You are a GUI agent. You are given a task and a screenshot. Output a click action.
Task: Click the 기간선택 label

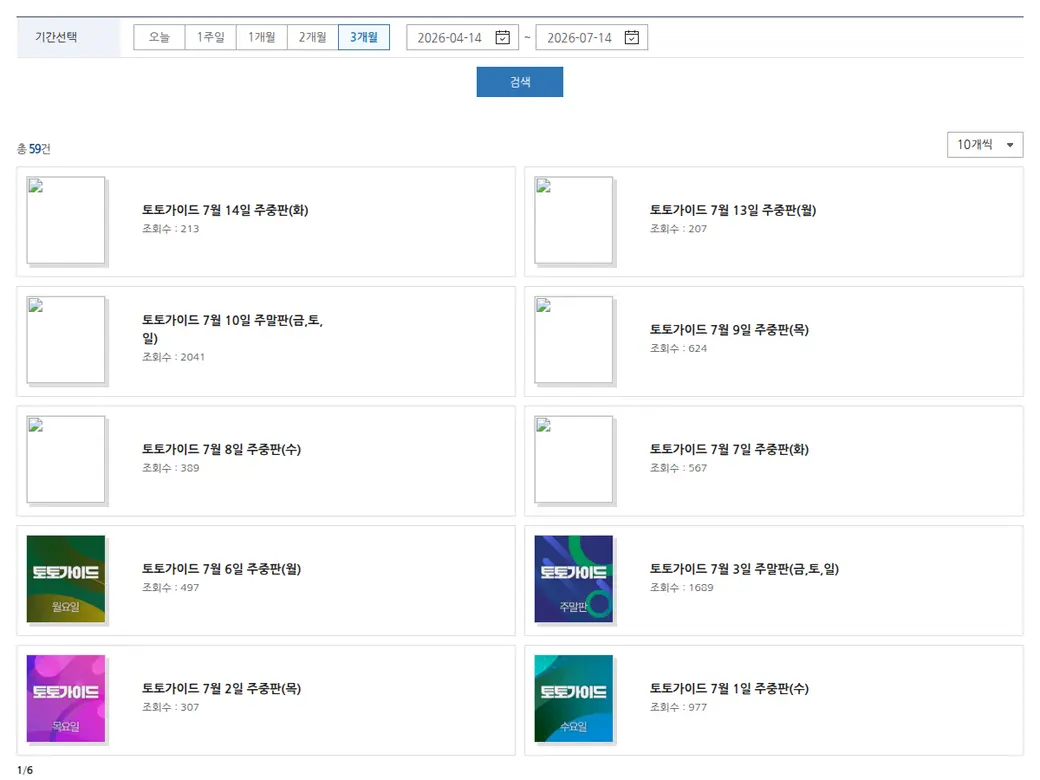pyautogui.click(x=56, y=37)
